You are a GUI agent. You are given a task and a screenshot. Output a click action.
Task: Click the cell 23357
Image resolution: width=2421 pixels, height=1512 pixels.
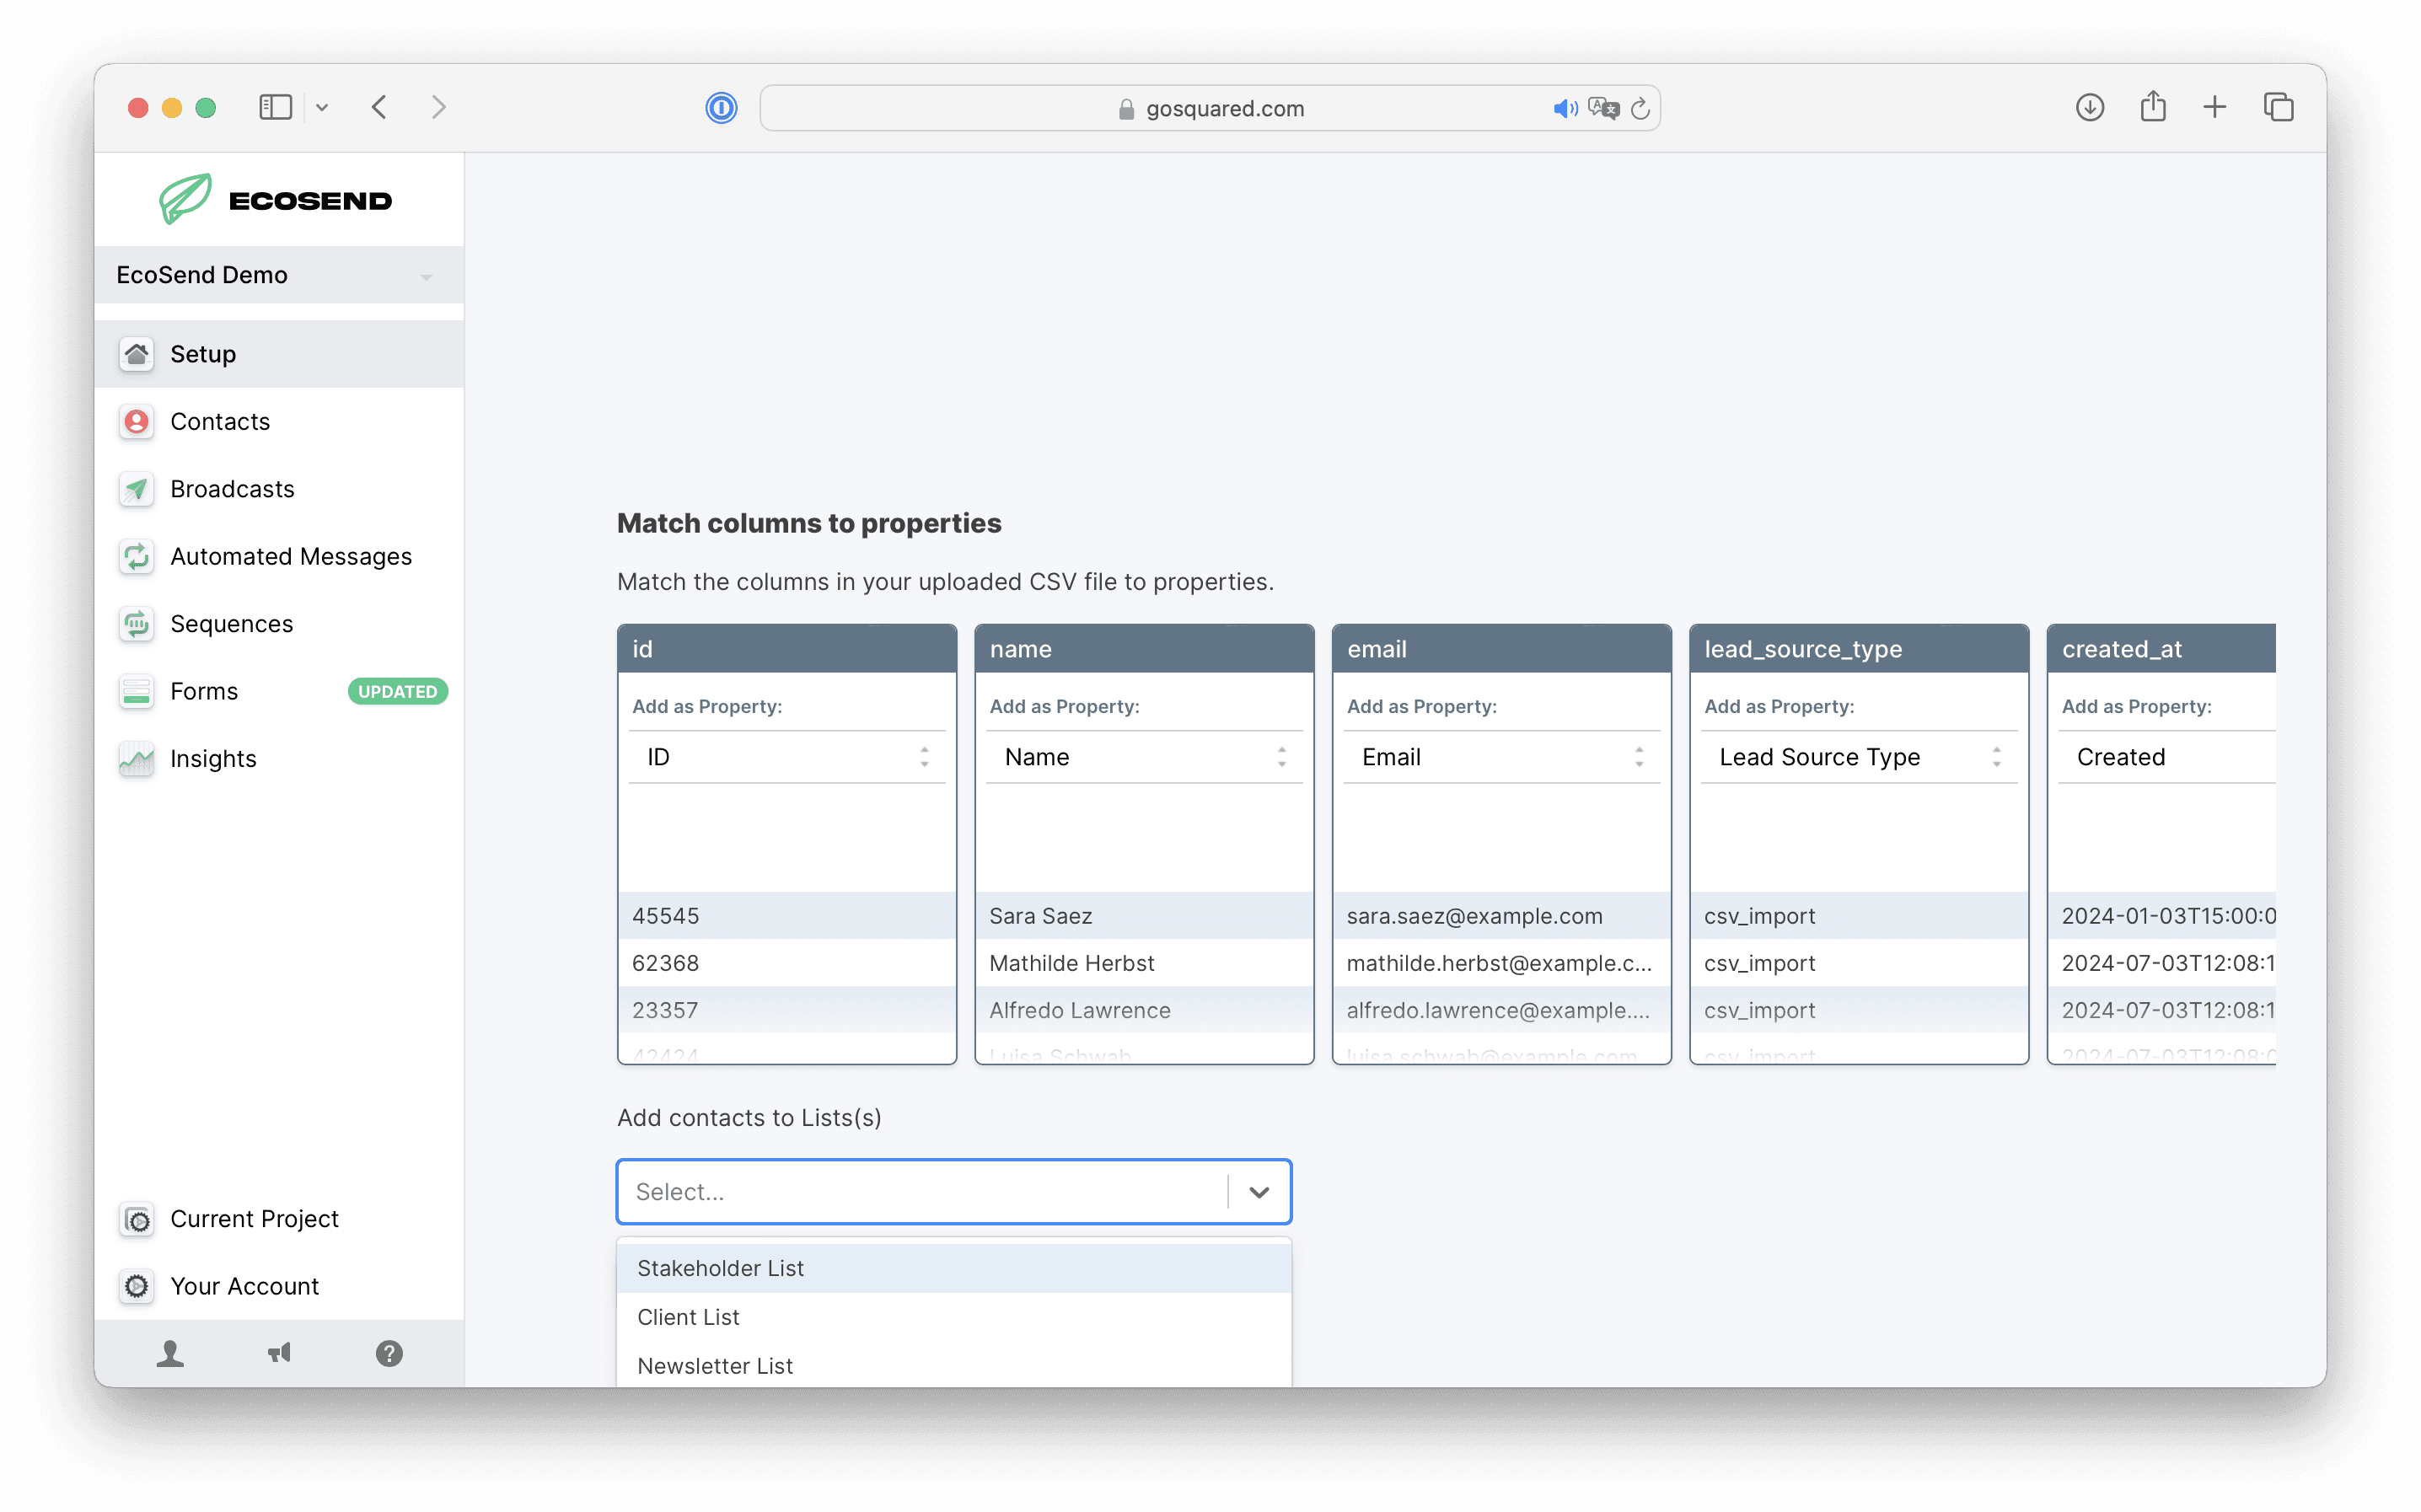pos(787,1010)
